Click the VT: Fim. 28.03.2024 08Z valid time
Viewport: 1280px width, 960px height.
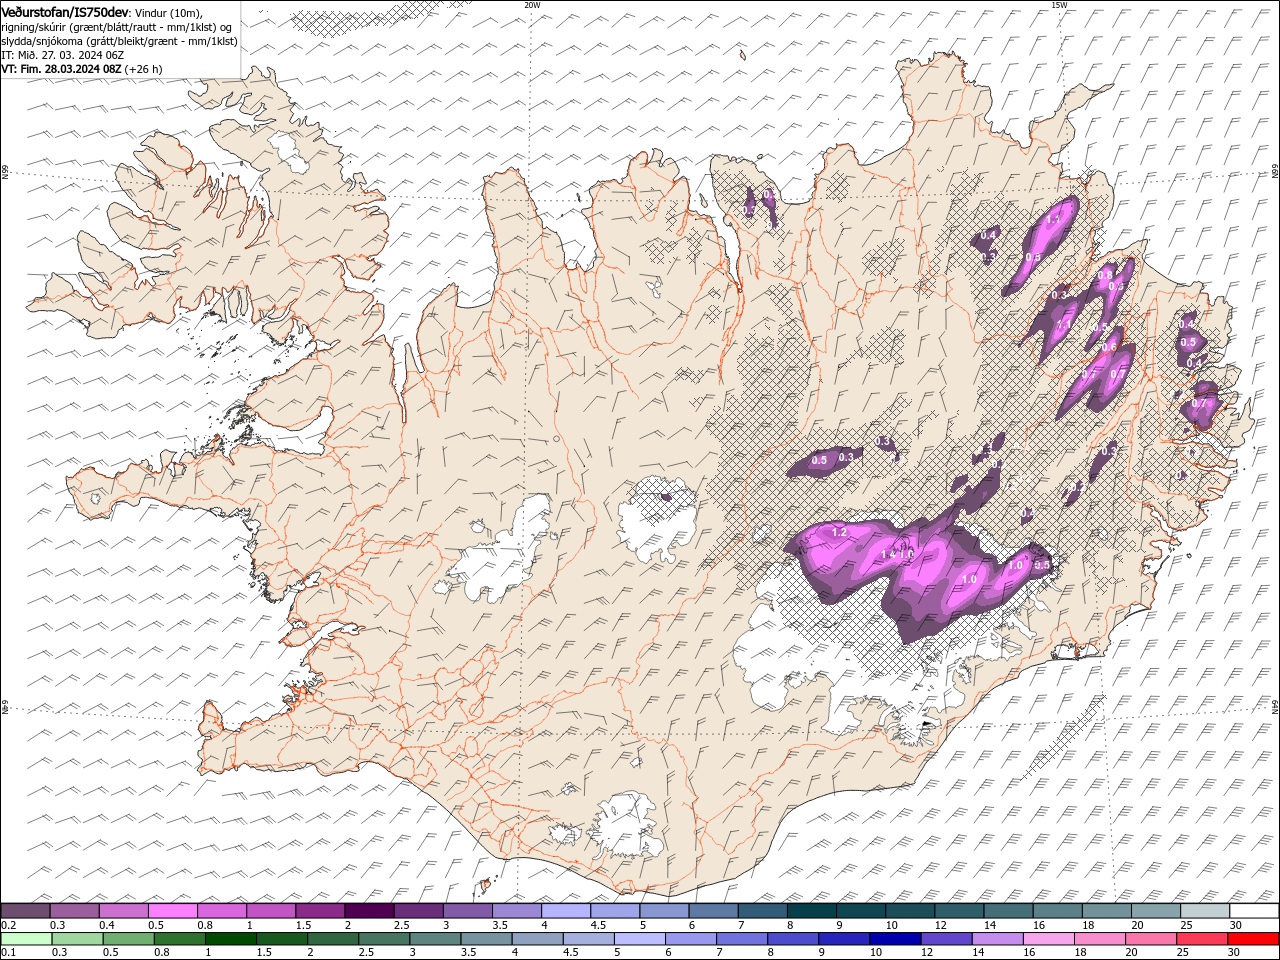click(x=61, y=68)
